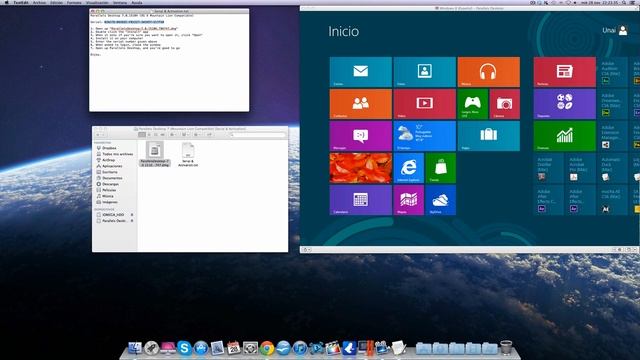Open the Trash in the Dock
640x360 pixels.
(x=506, y=347)
